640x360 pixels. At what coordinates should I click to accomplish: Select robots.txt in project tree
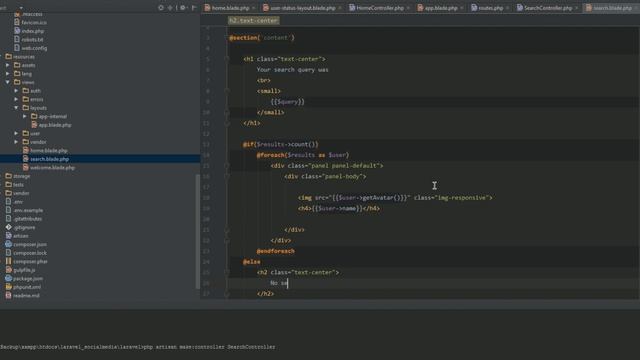tap(32, 40)
